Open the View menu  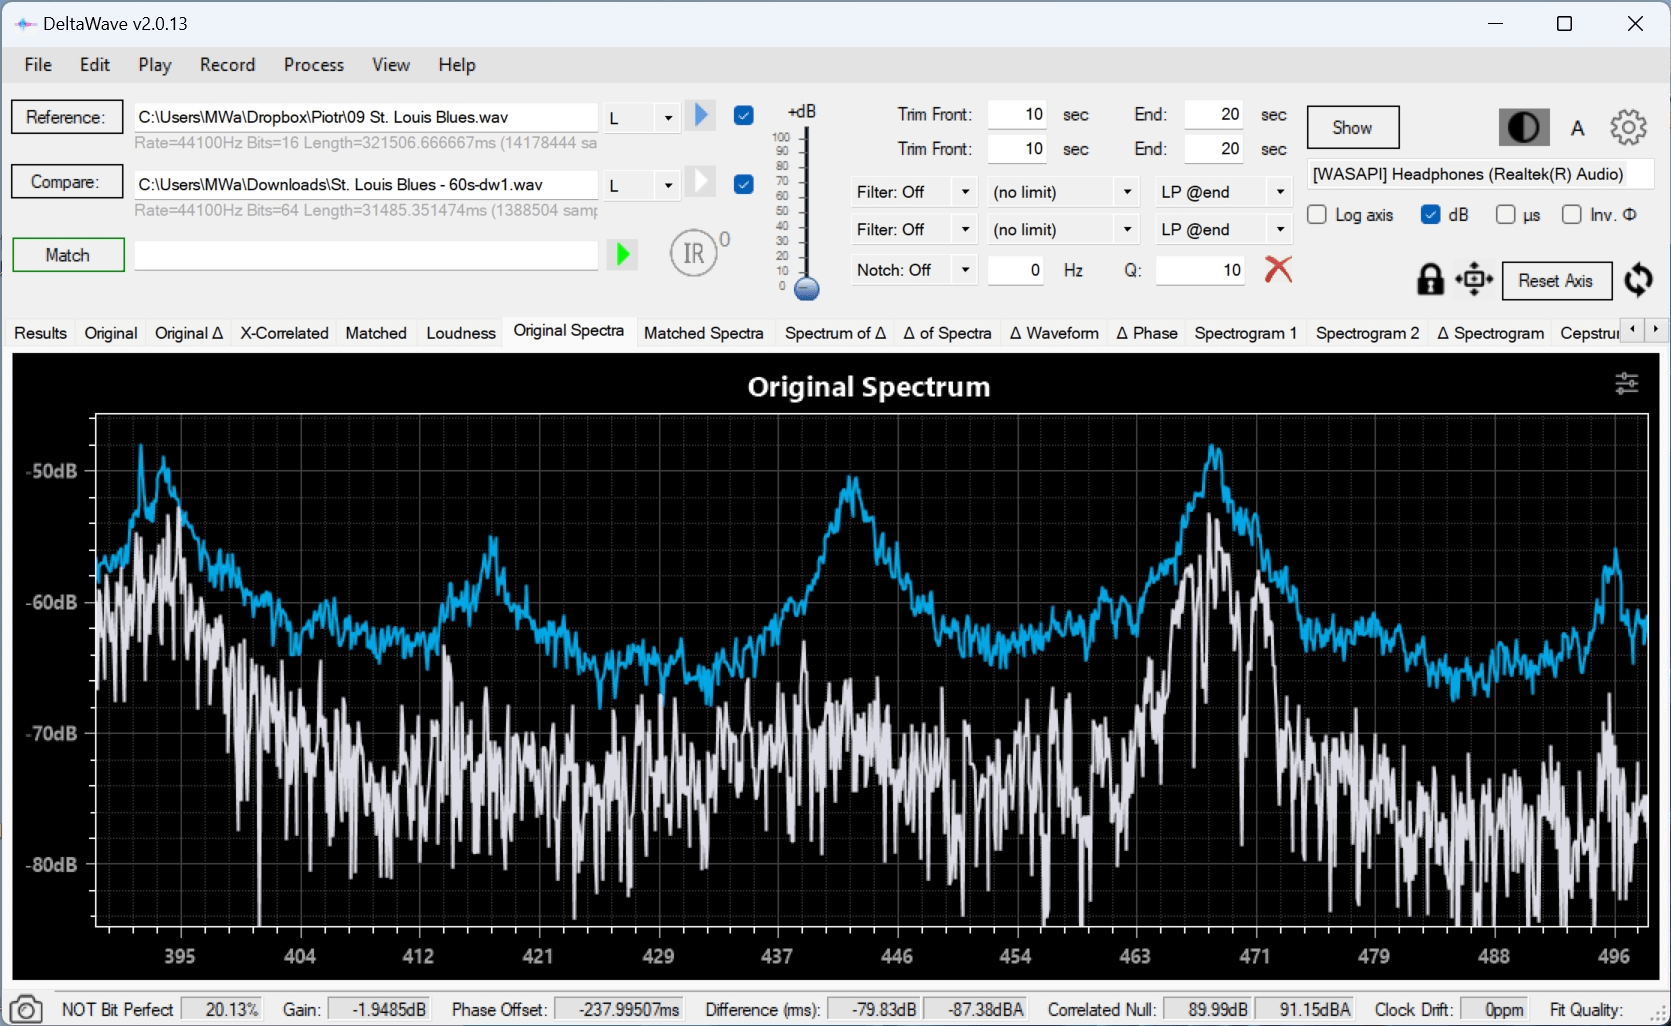click(391, 65)
